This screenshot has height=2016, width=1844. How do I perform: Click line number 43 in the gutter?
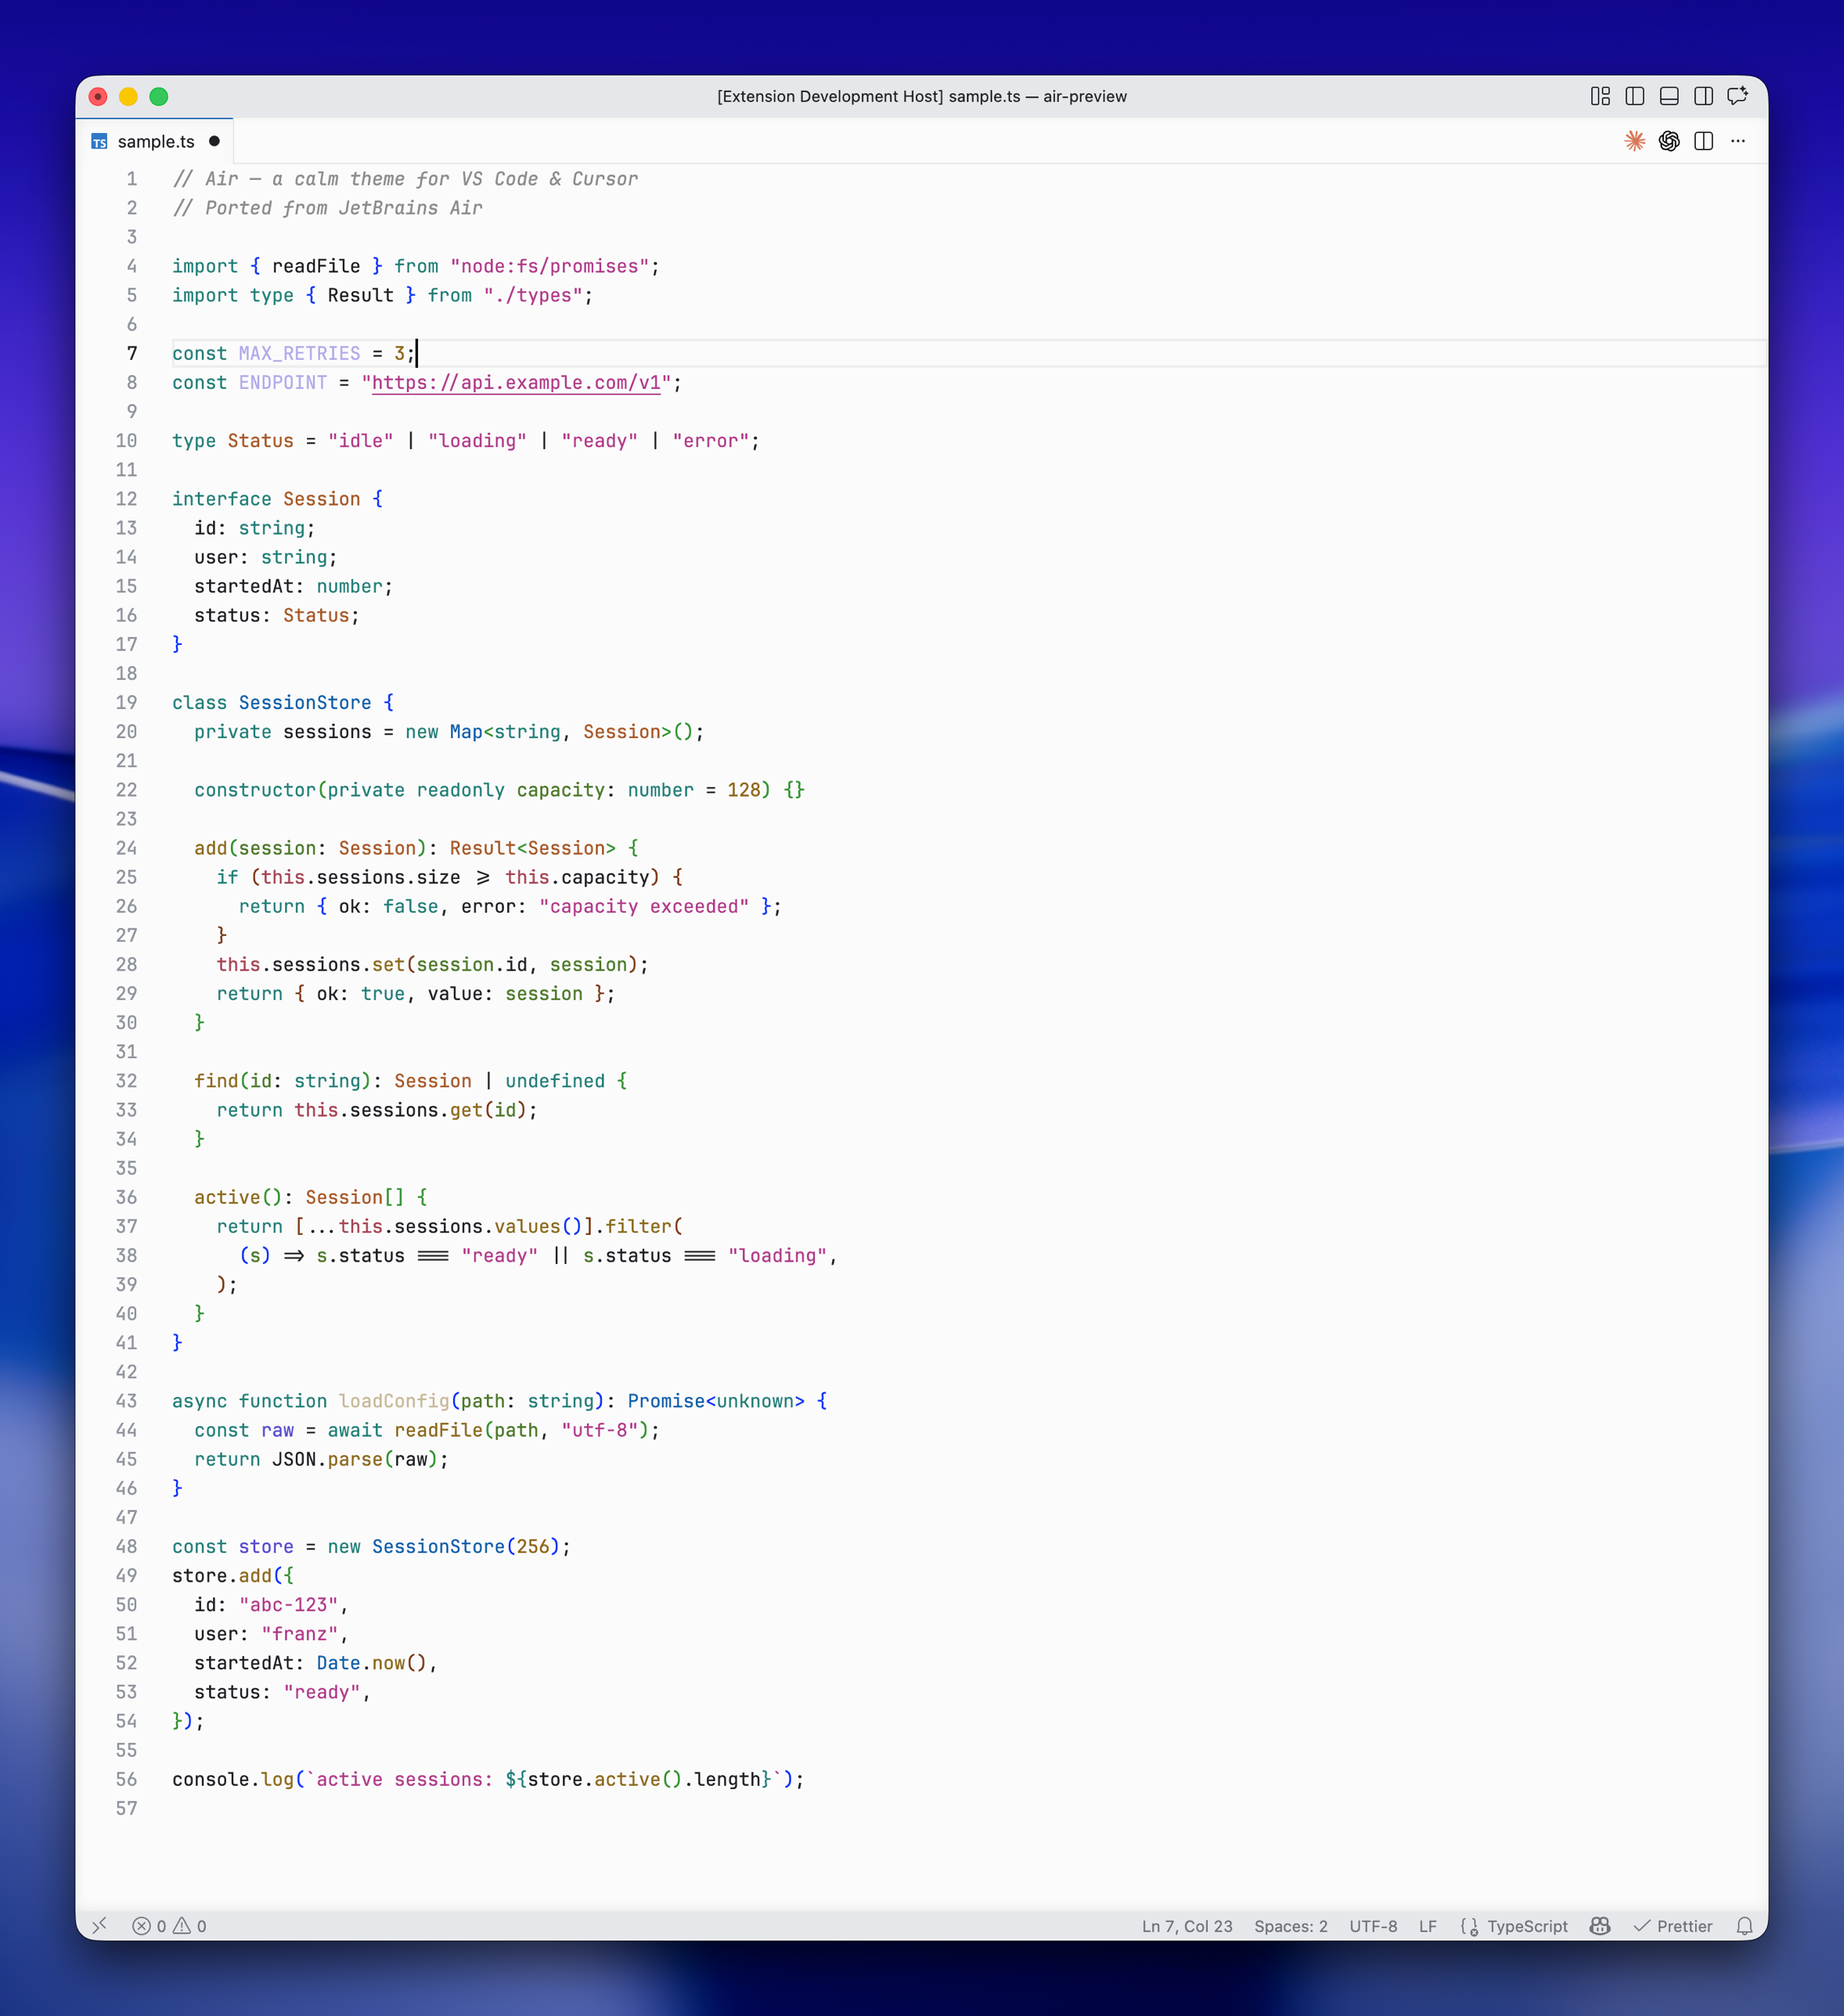tap(126, 1400)
